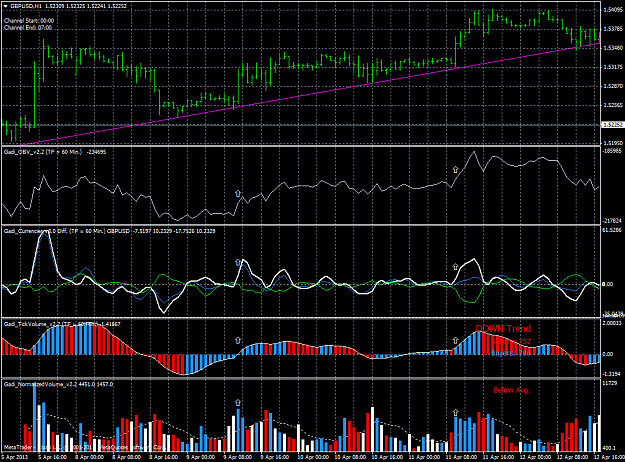This screenshot has height=462, width=625.
Task: Click the 1.51950 price scale value
Action: 613,143
